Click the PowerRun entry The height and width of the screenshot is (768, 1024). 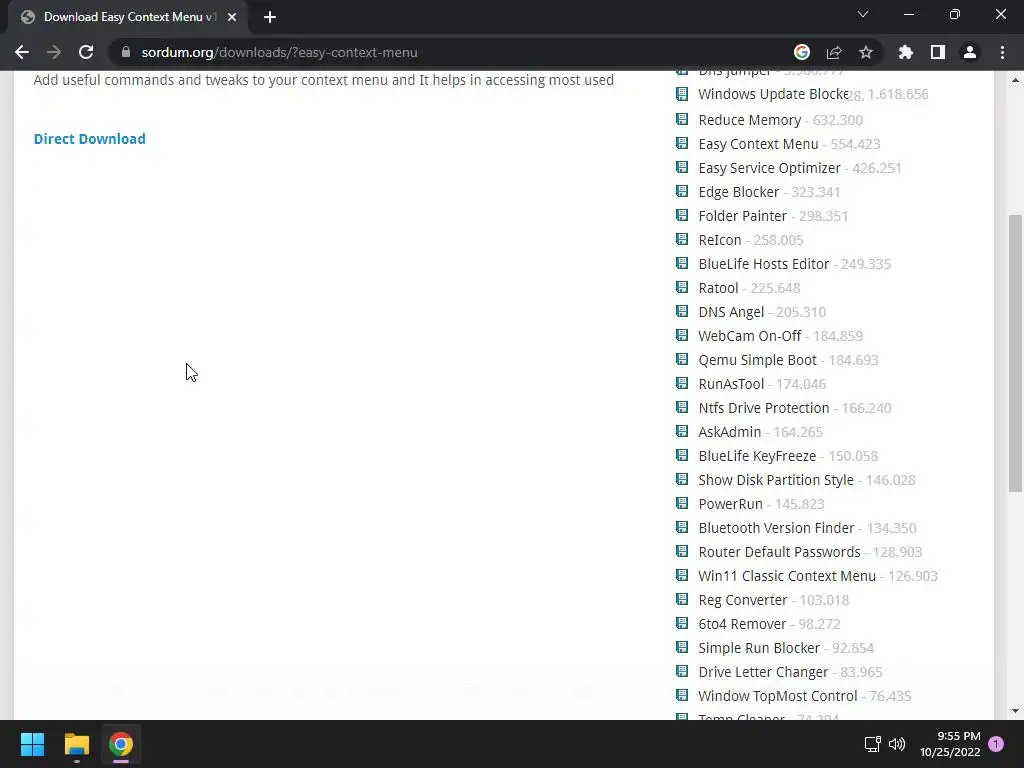729,504
